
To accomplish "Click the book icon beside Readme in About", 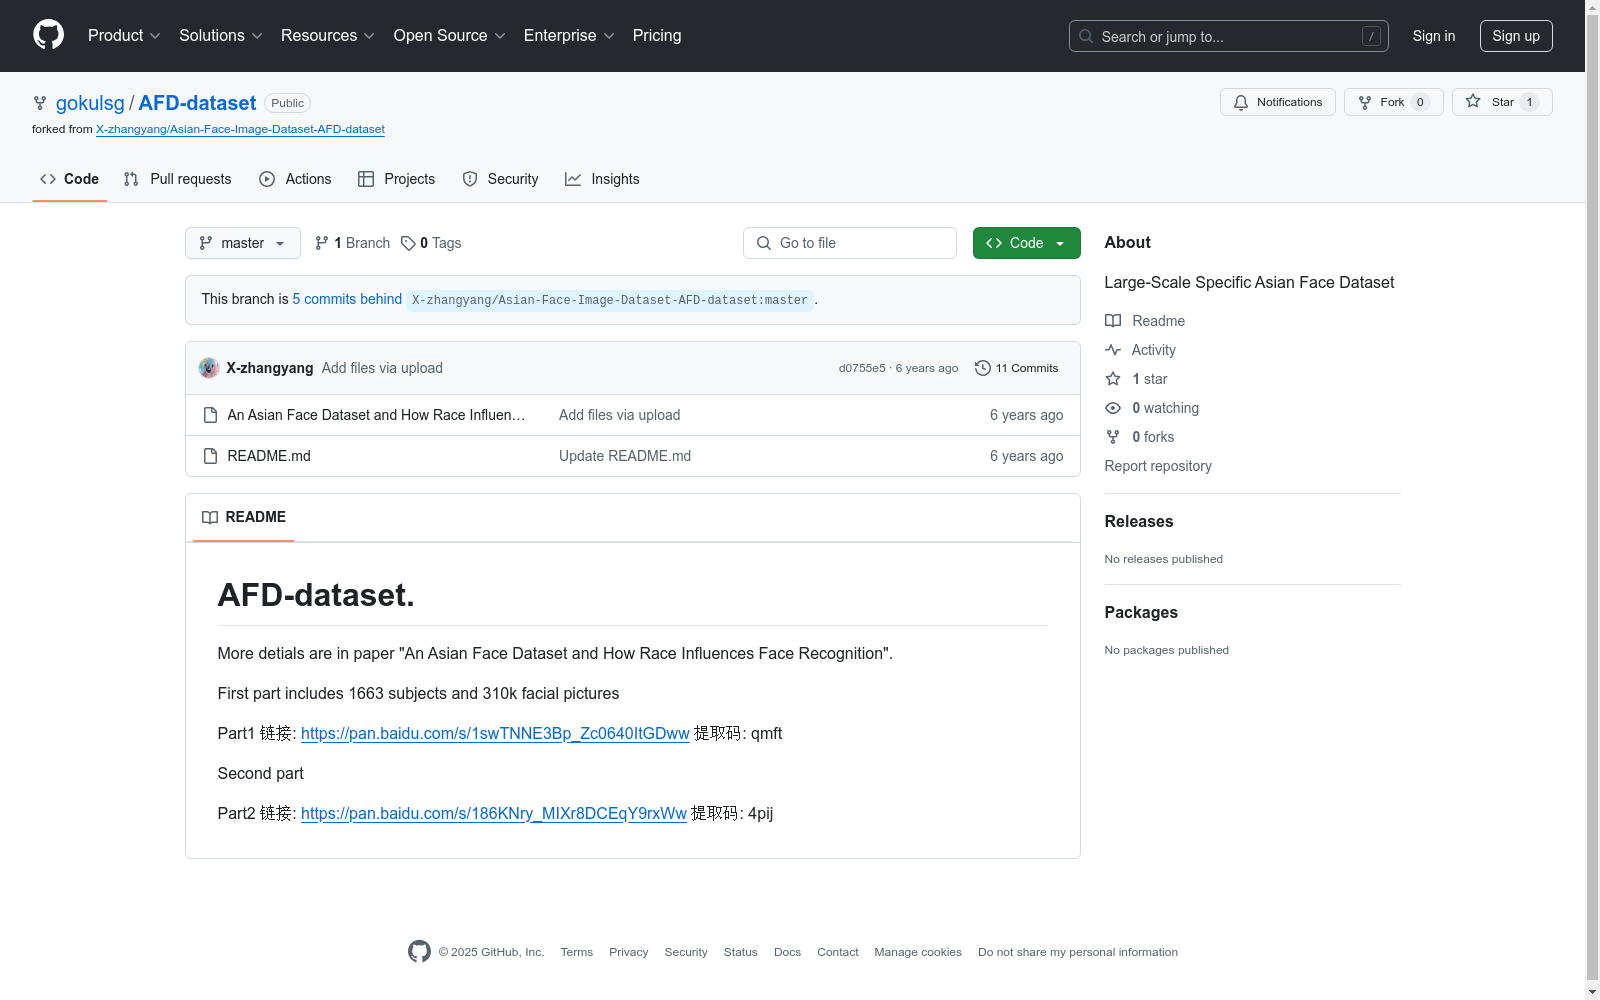I will point(1113,321).
